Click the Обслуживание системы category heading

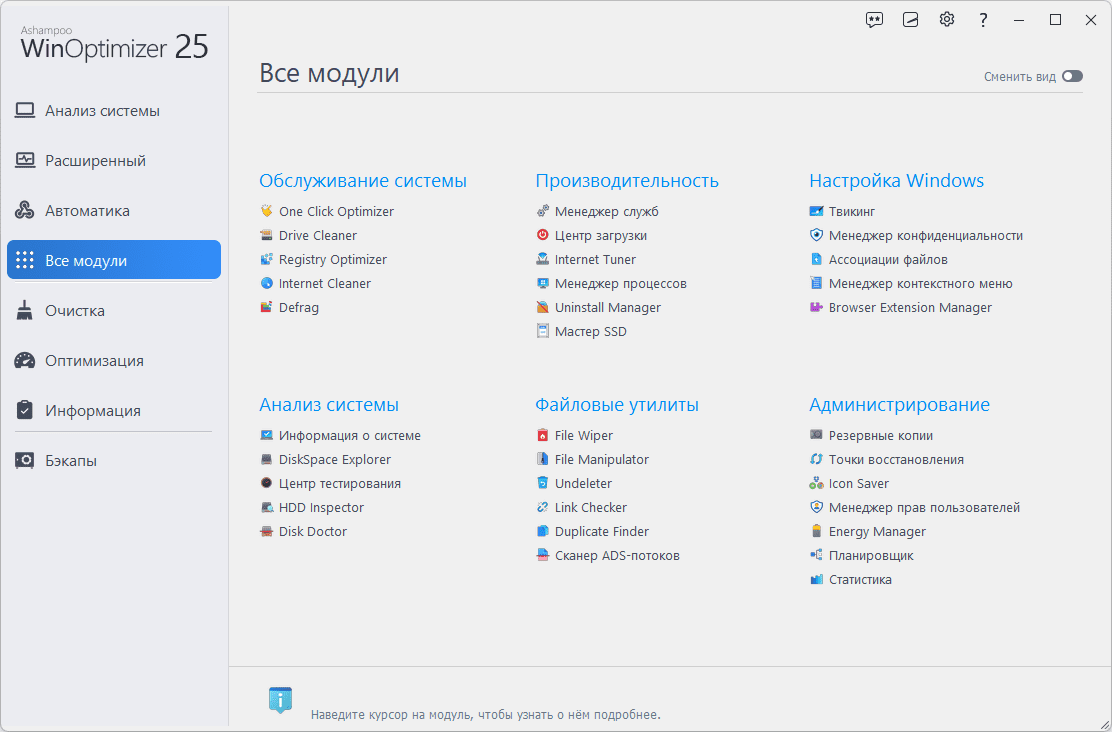pyautogui.click(x=362, y=181)
